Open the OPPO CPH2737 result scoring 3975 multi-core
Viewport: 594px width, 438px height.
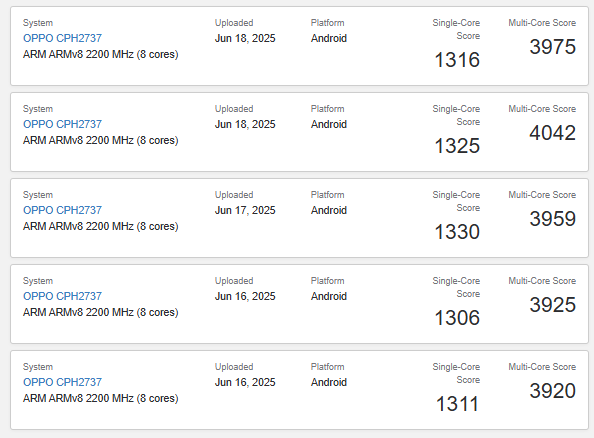[63, 38]
